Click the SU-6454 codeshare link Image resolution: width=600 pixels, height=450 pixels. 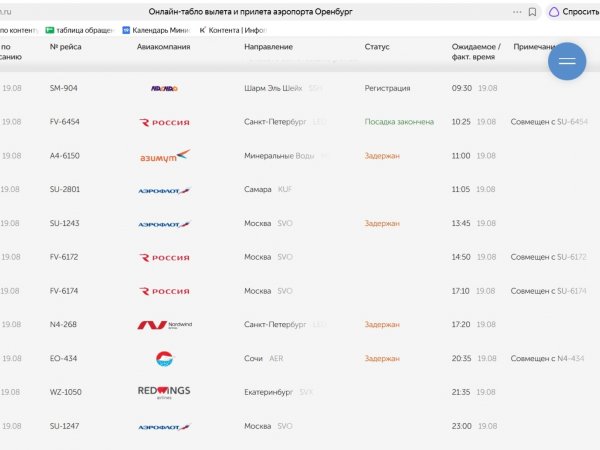coord(572,122)
